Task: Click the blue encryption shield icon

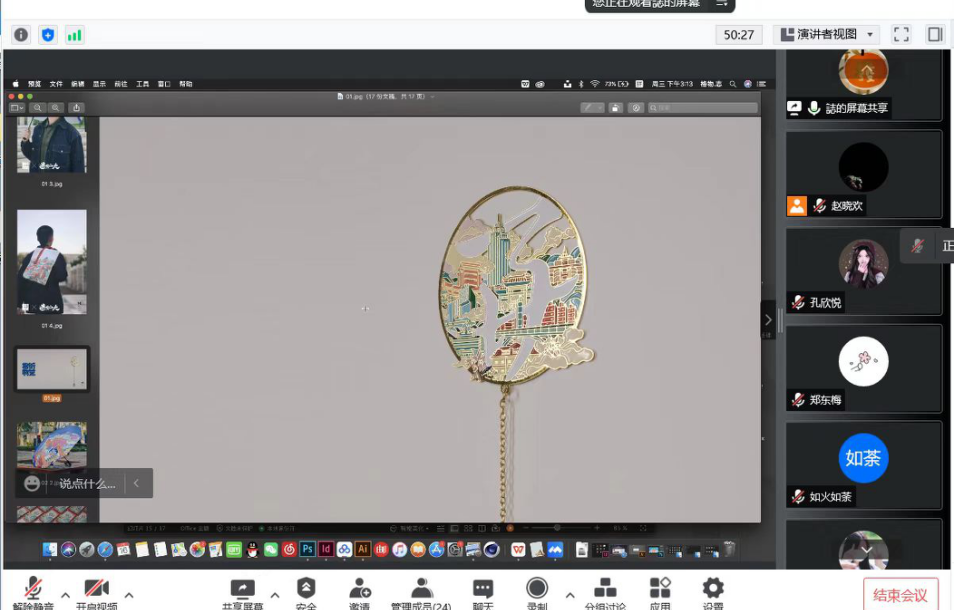Action: coord(47,35)
